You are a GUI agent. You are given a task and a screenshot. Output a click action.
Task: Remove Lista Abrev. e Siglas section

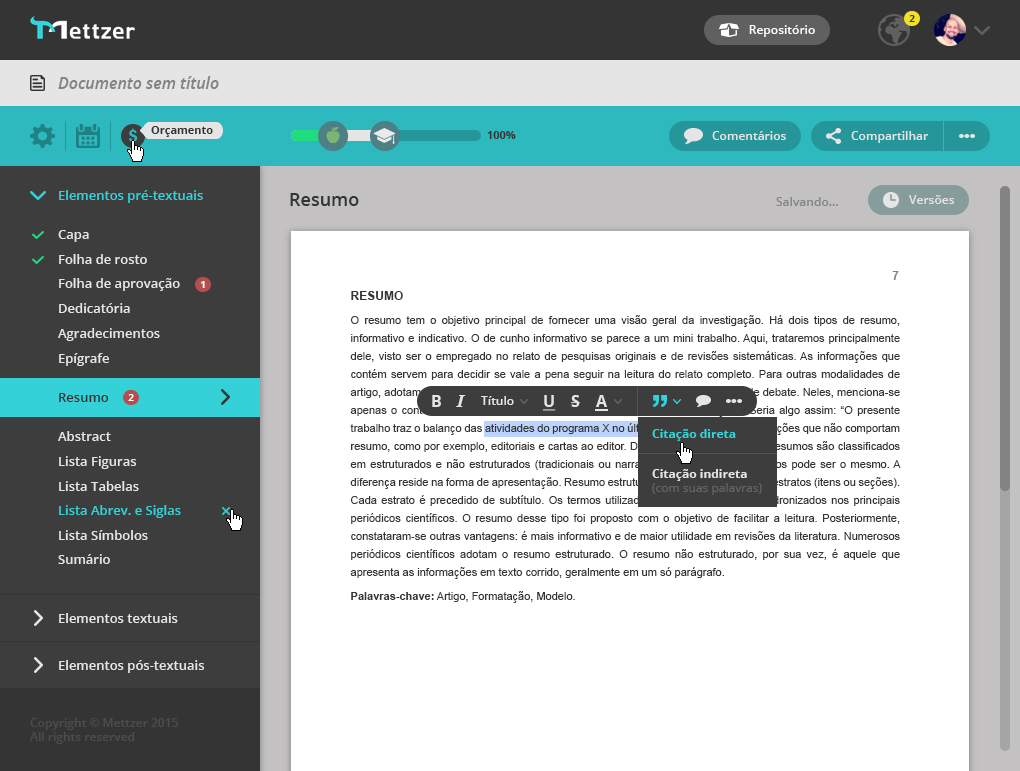click(x=226, y=511)
